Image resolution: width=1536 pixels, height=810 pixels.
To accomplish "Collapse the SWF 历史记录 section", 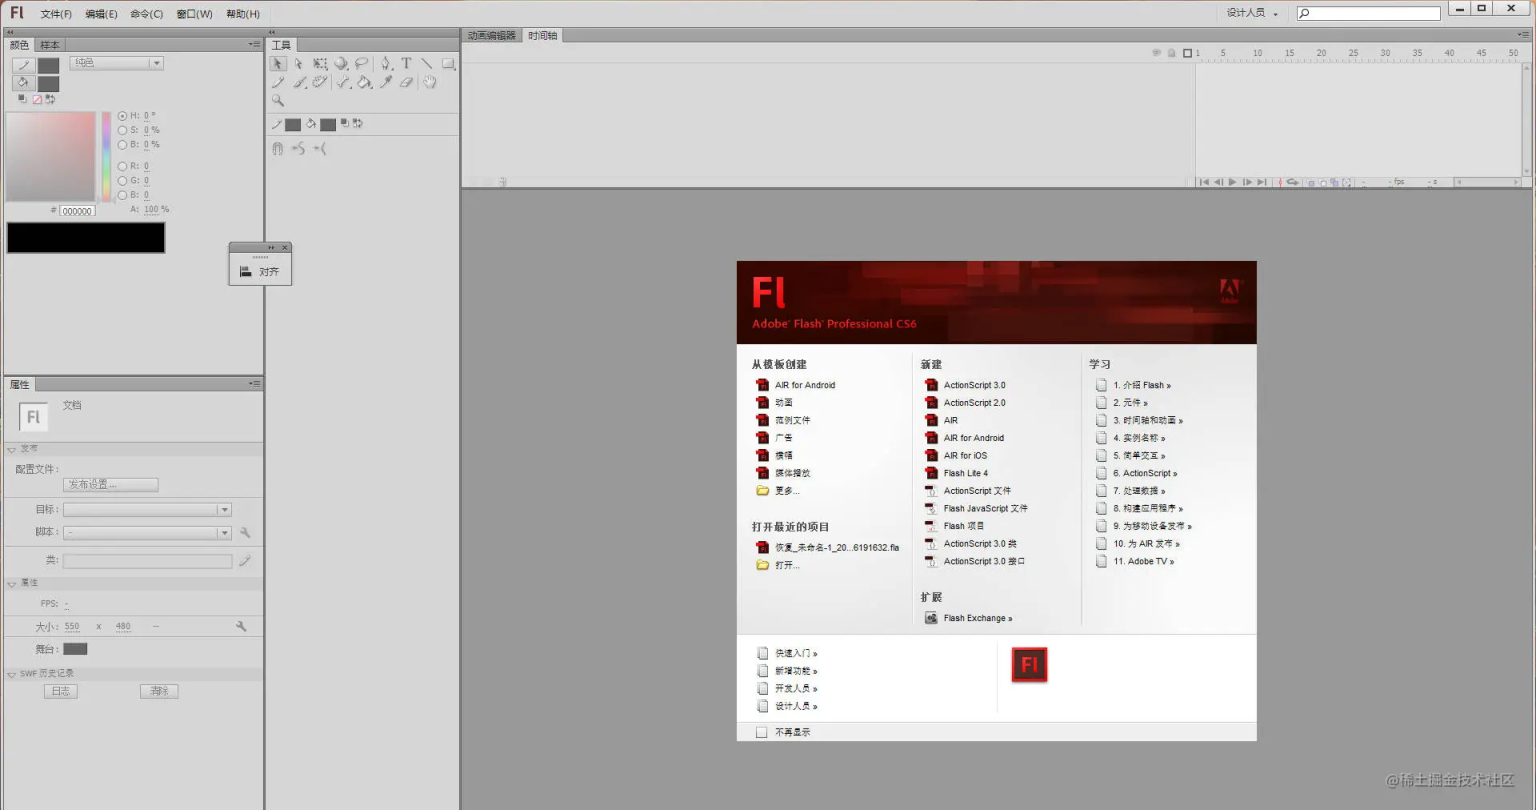I will click(x=12, y=674).
